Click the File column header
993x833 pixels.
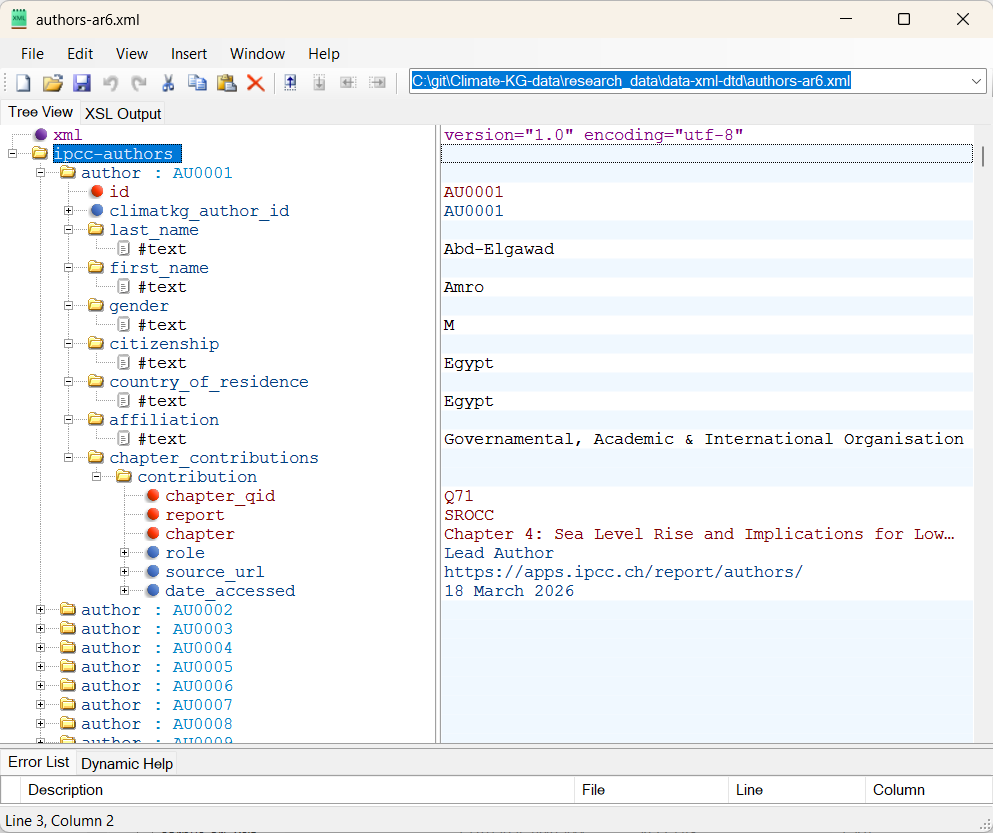click(x=651, y=790)
